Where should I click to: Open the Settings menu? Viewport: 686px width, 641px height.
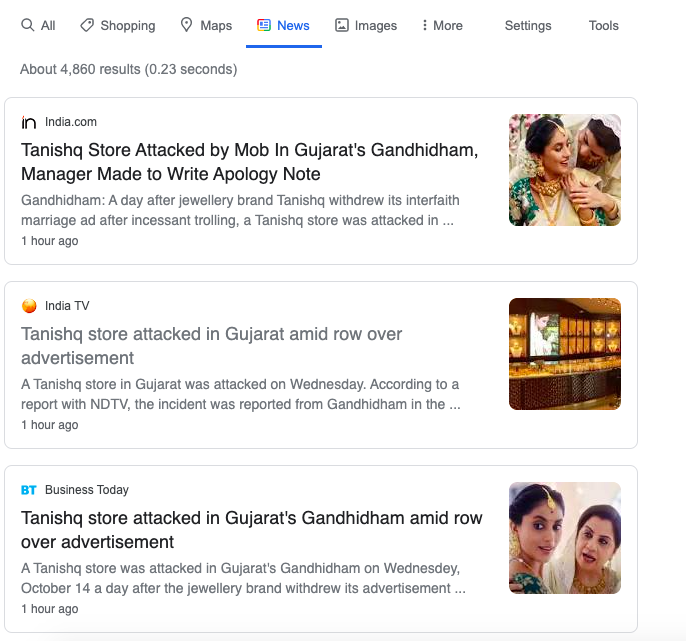(528, 25)
